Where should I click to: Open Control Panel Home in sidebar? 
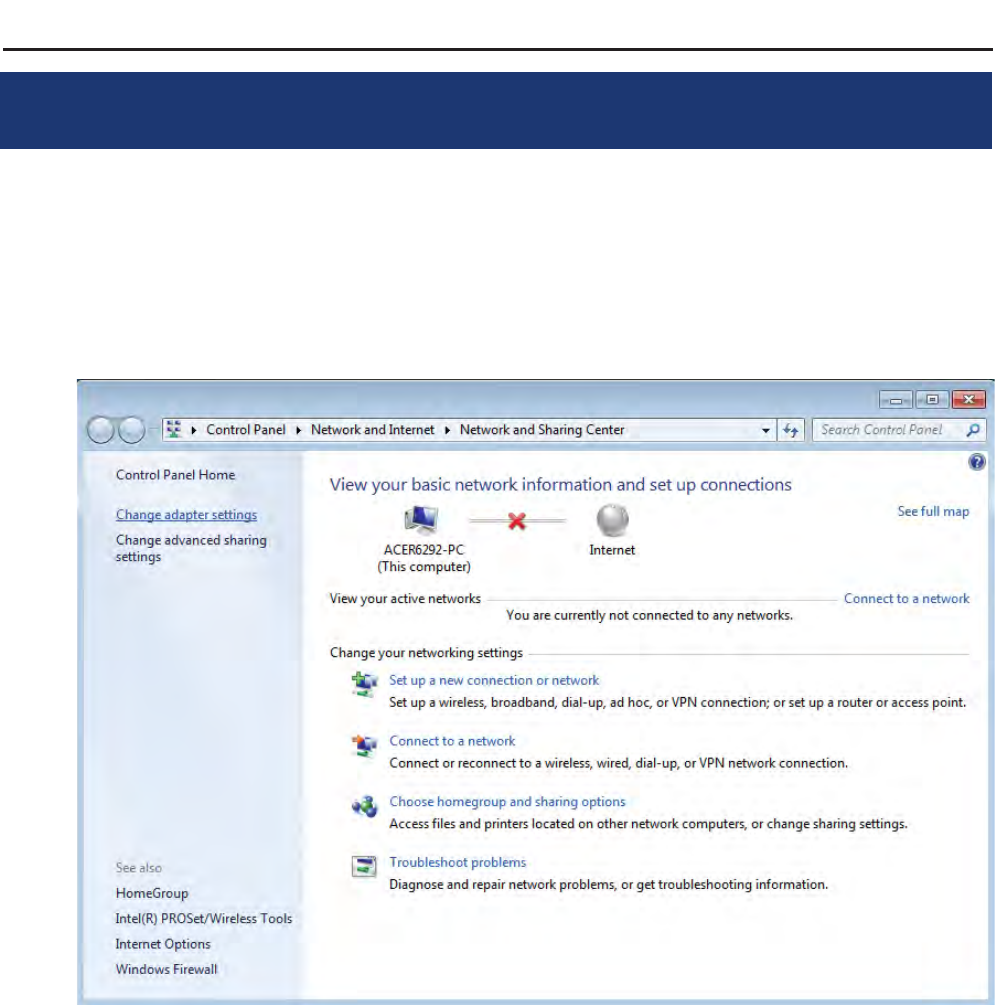175,475
